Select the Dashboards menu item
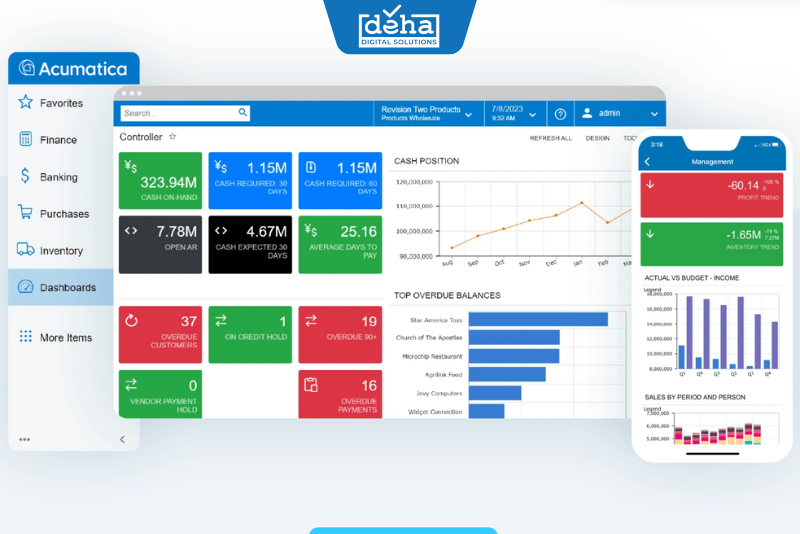Viewport: 800px width, 534px height. coord(61,287)
